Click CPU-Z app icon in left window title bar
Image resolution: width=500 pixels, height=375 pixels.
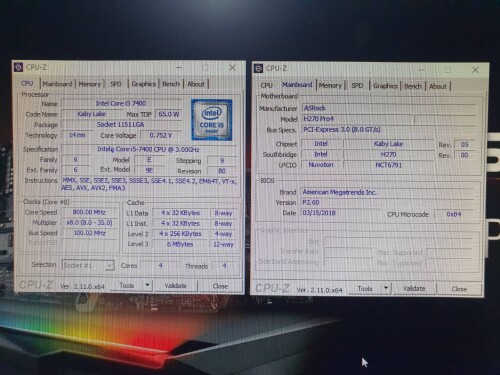click(18, 67)
